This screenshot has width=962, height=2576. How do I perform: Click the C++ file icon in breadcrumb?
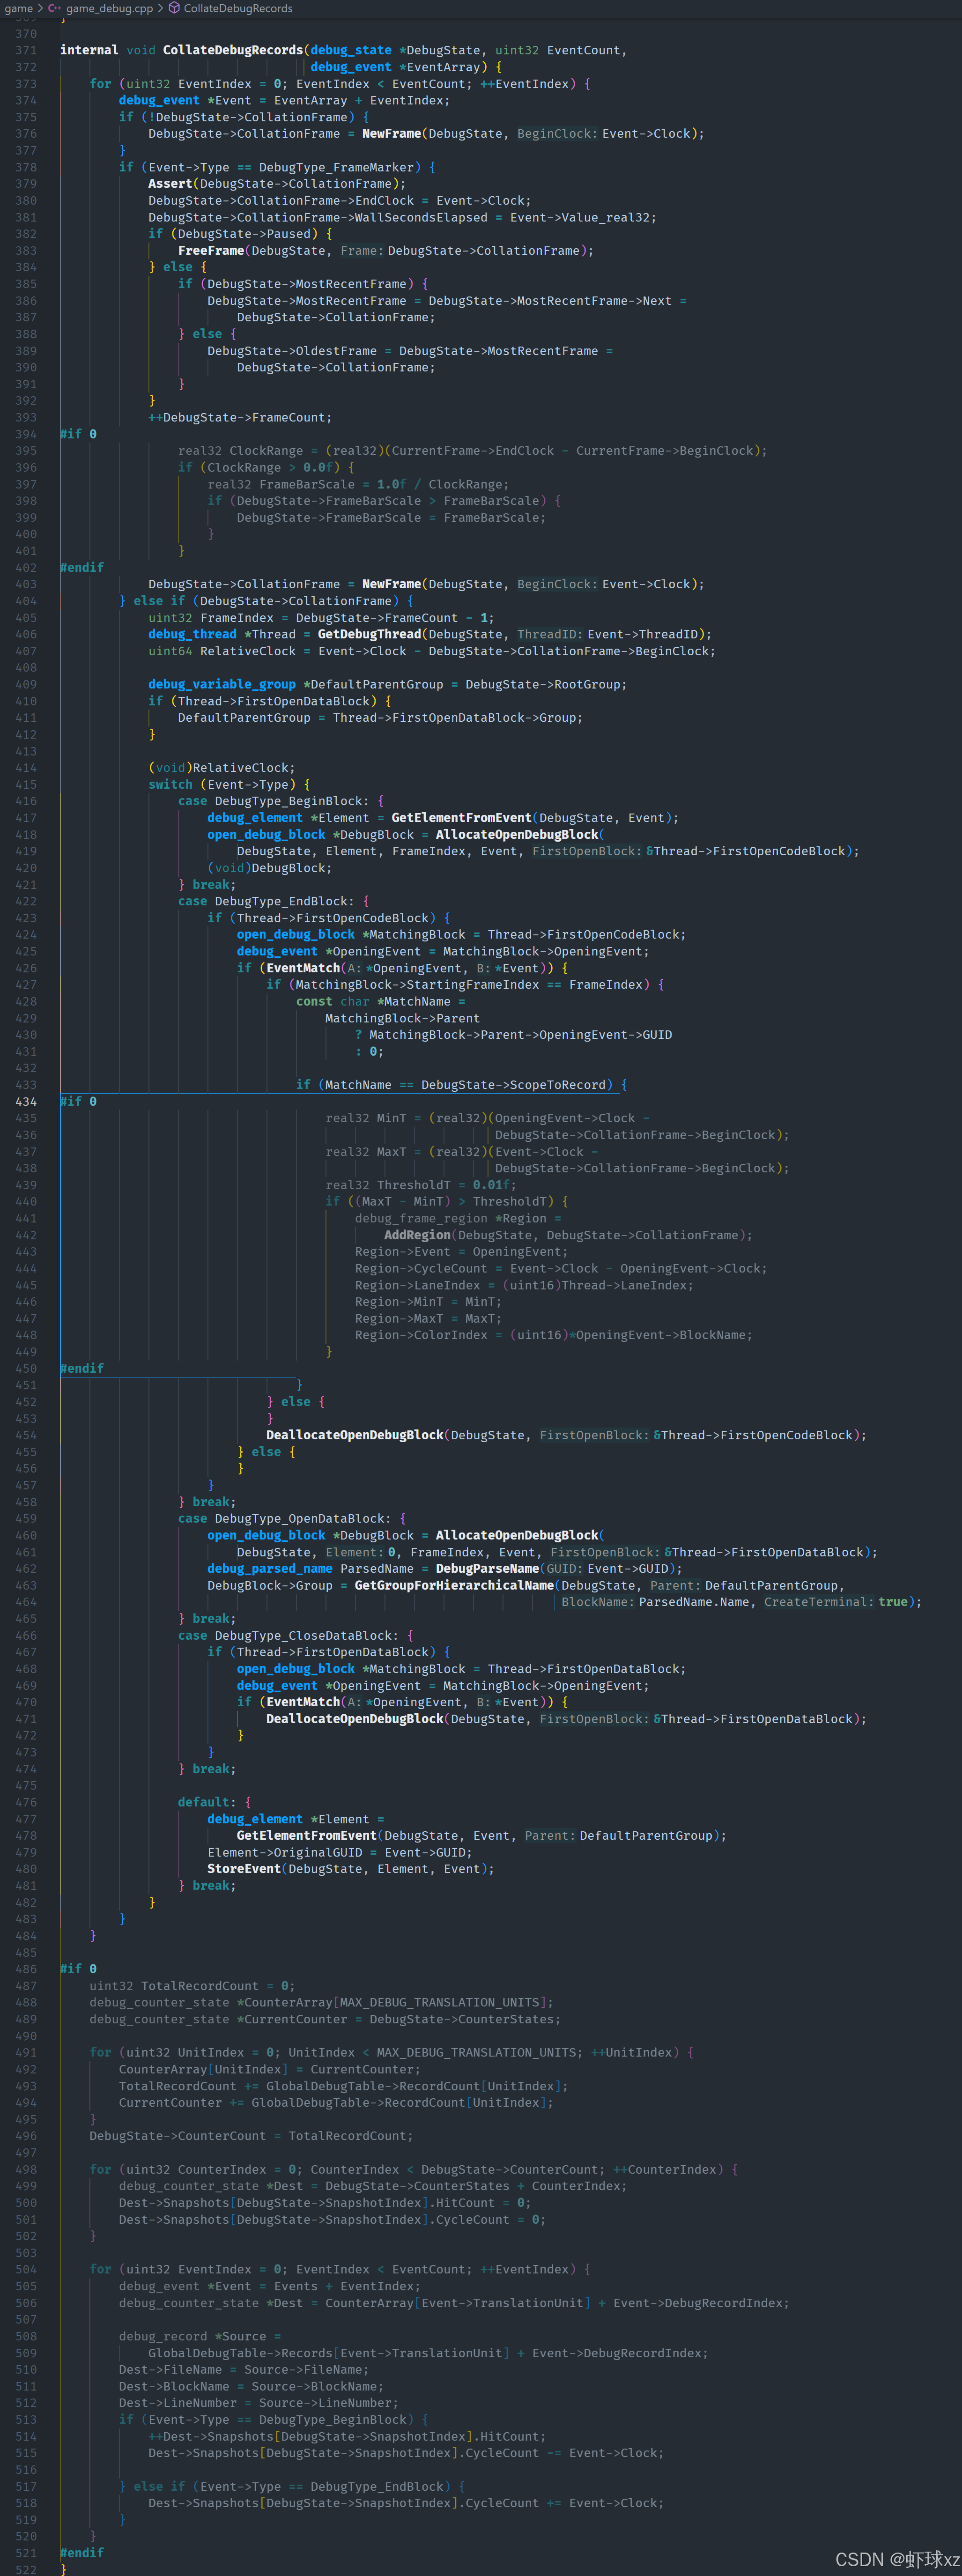click(54, 8)
